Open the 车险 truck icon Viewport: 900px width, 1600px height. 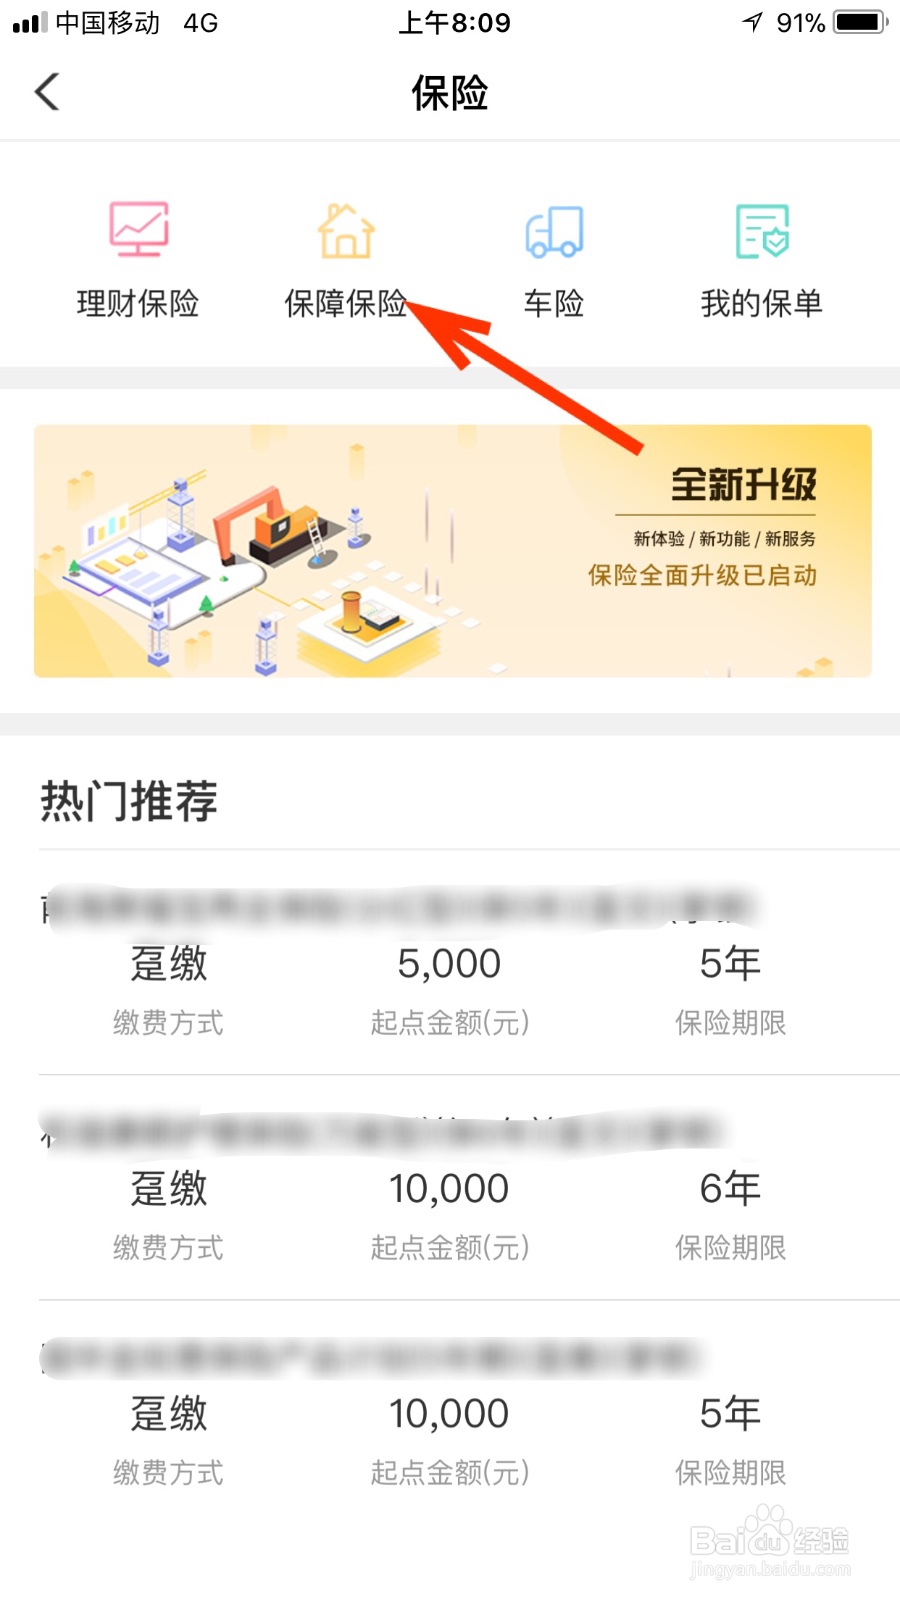(x=554, y=232)
